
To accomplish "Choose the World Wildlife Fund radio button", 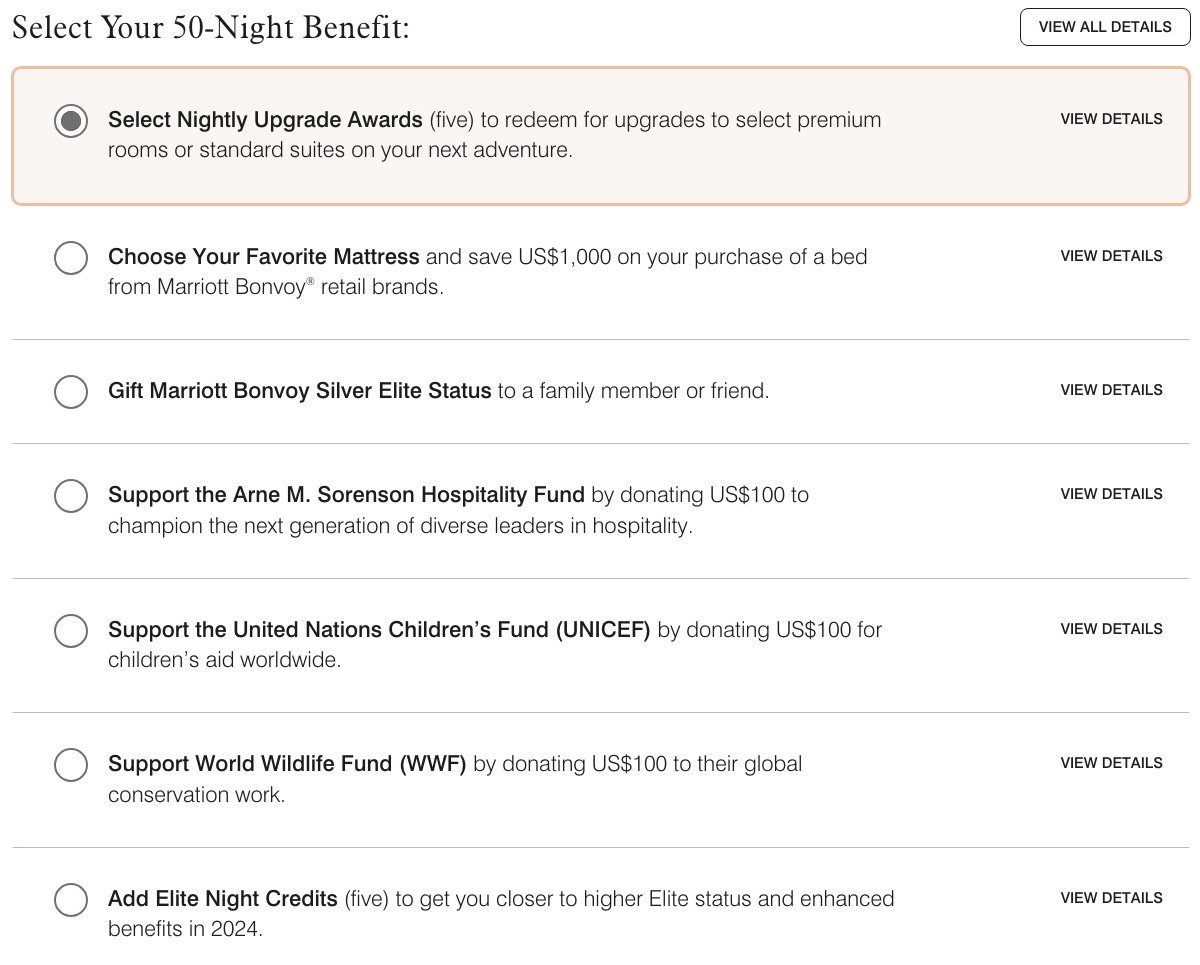I will coord(71,765).
